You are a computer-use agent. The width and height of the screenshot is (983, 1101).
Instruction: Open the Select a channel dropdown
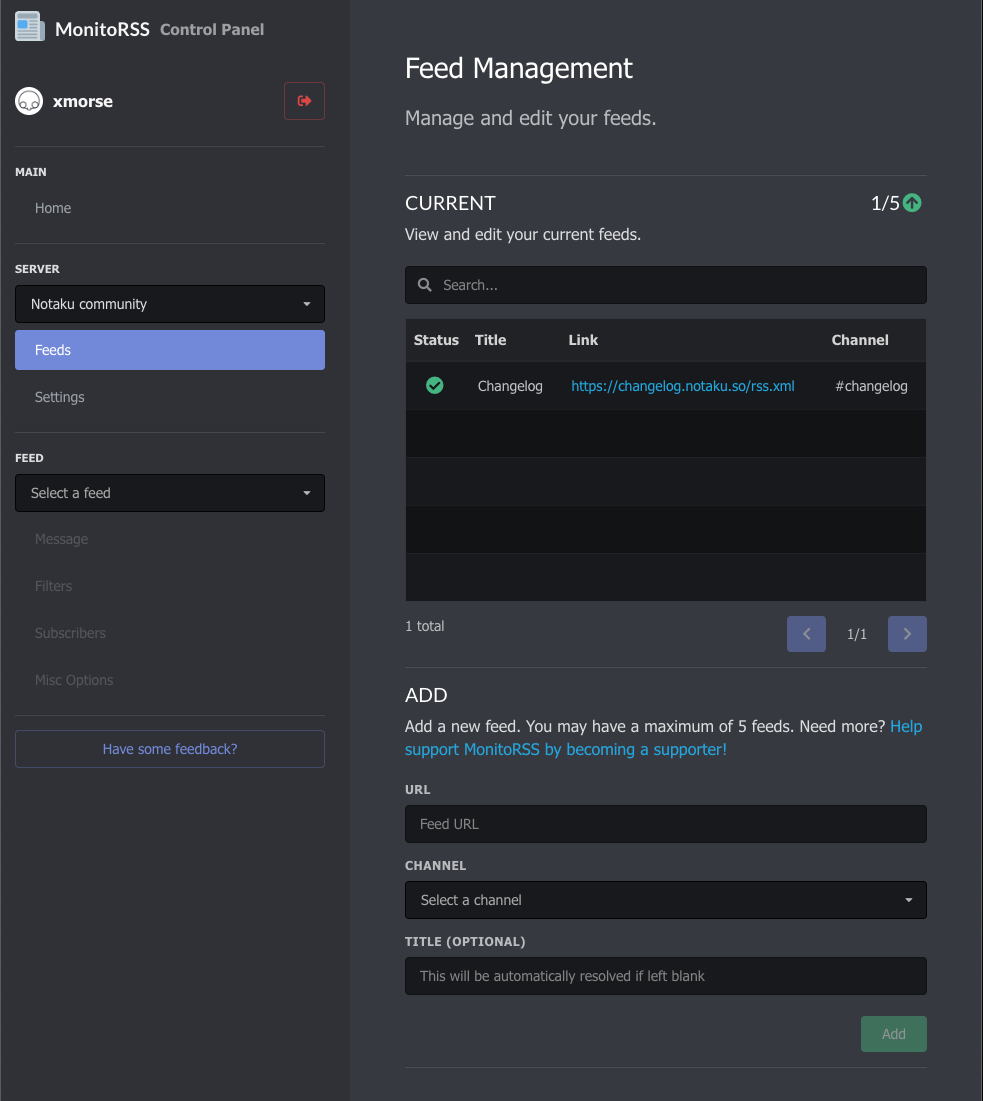point(665,899)
